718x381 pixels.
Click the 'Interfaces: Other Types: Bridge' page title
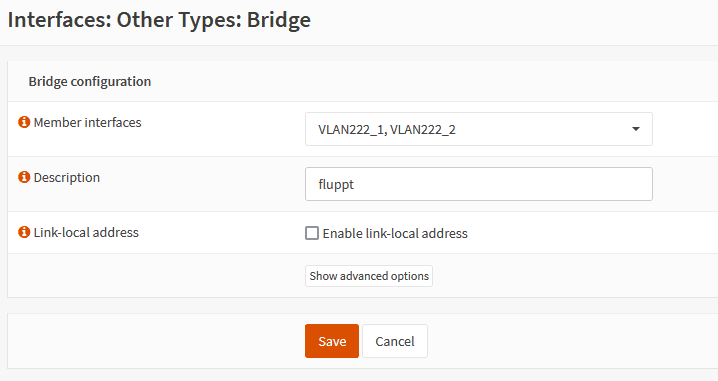click(x=159, y=20)
